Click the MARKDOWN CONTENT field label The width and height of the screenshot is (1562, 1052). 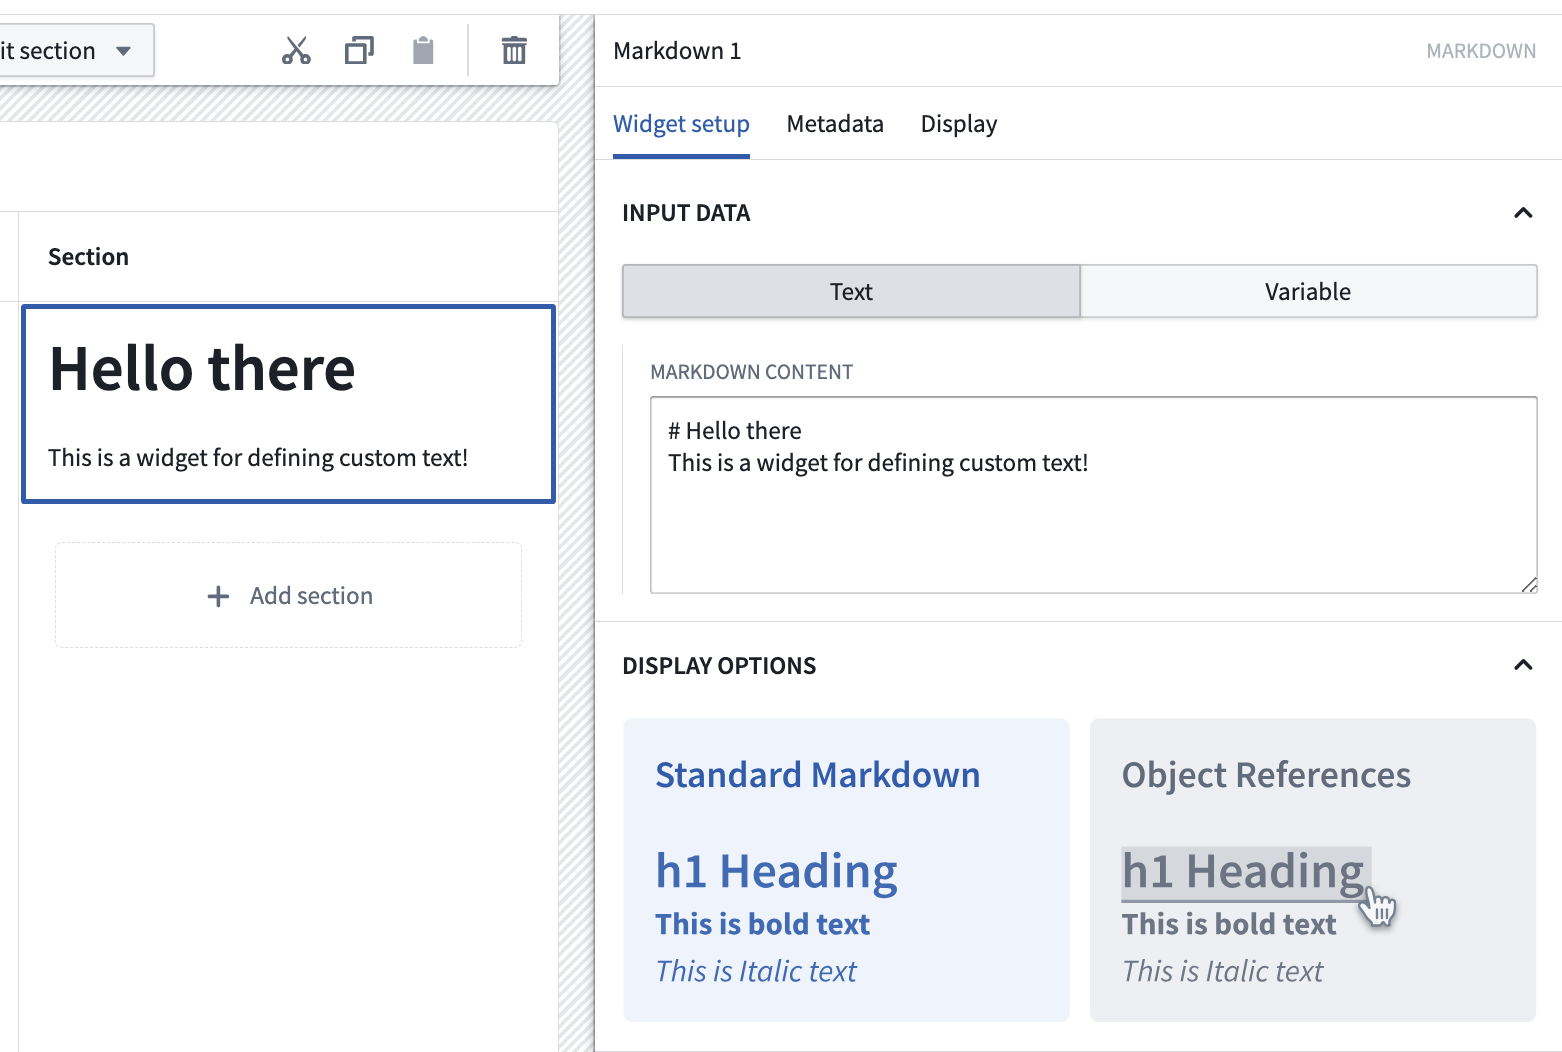pyautogui.click(x=751, y=372)
